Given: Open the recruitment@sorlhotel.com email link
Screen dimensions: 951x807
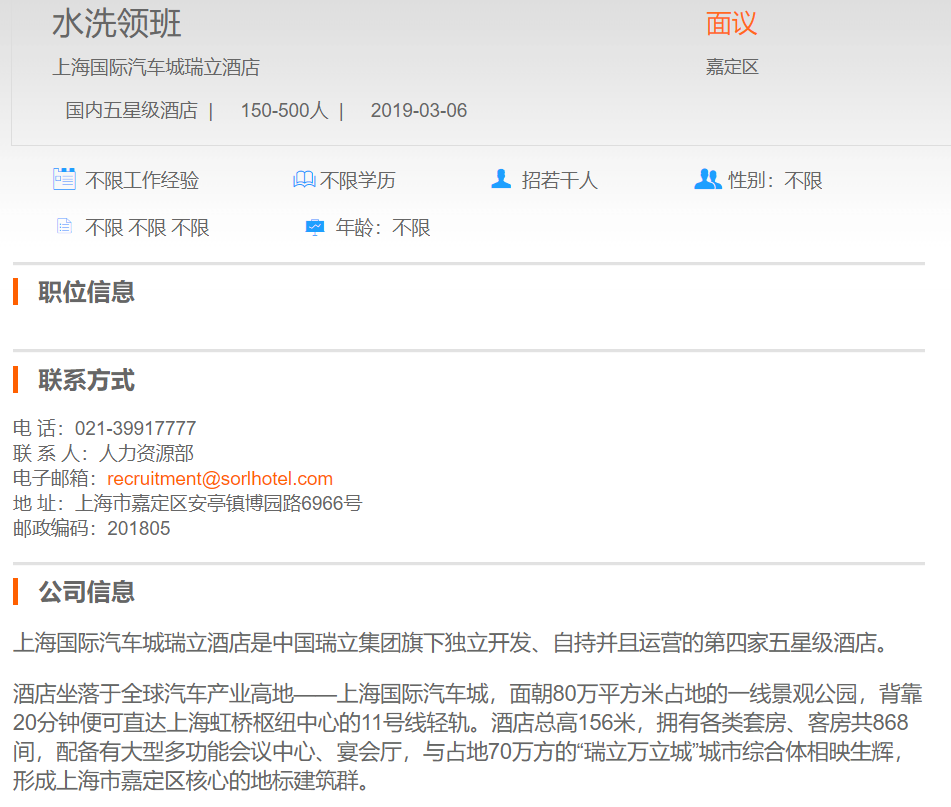Looking at the screenshot, I should tap(220, 479).
